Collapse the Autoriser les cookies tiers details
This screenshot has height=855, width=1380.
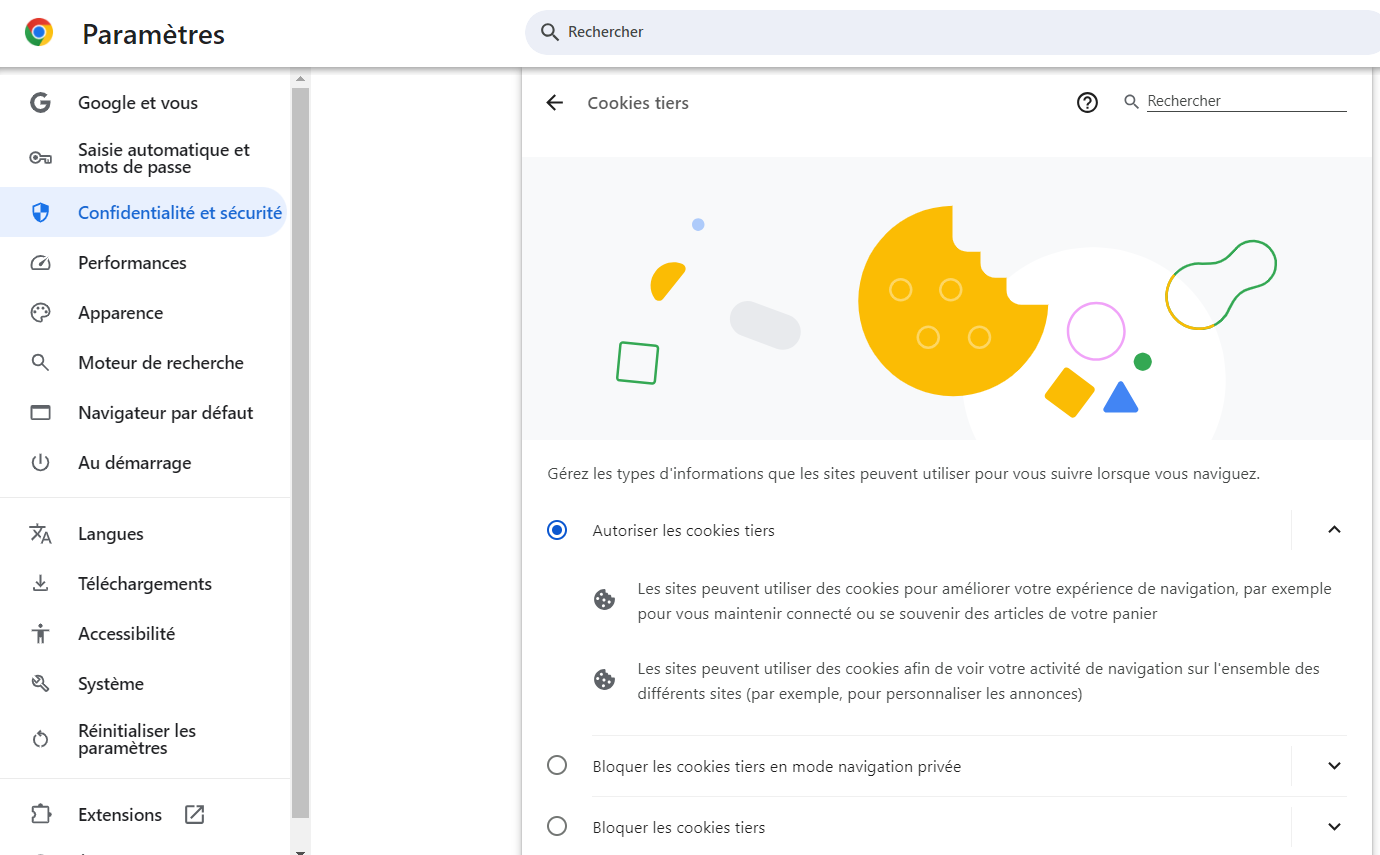click(x=1334, y=530)
